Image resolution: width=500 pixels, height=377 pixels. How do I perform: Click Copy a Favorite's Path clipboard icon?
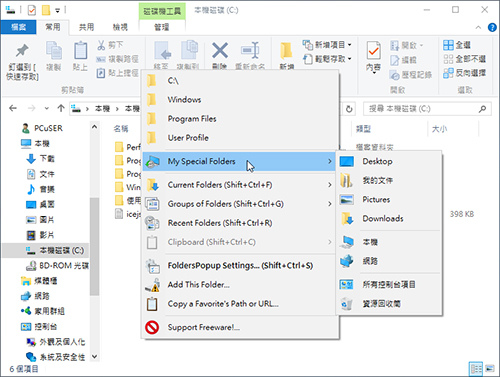tap(152, 304)
